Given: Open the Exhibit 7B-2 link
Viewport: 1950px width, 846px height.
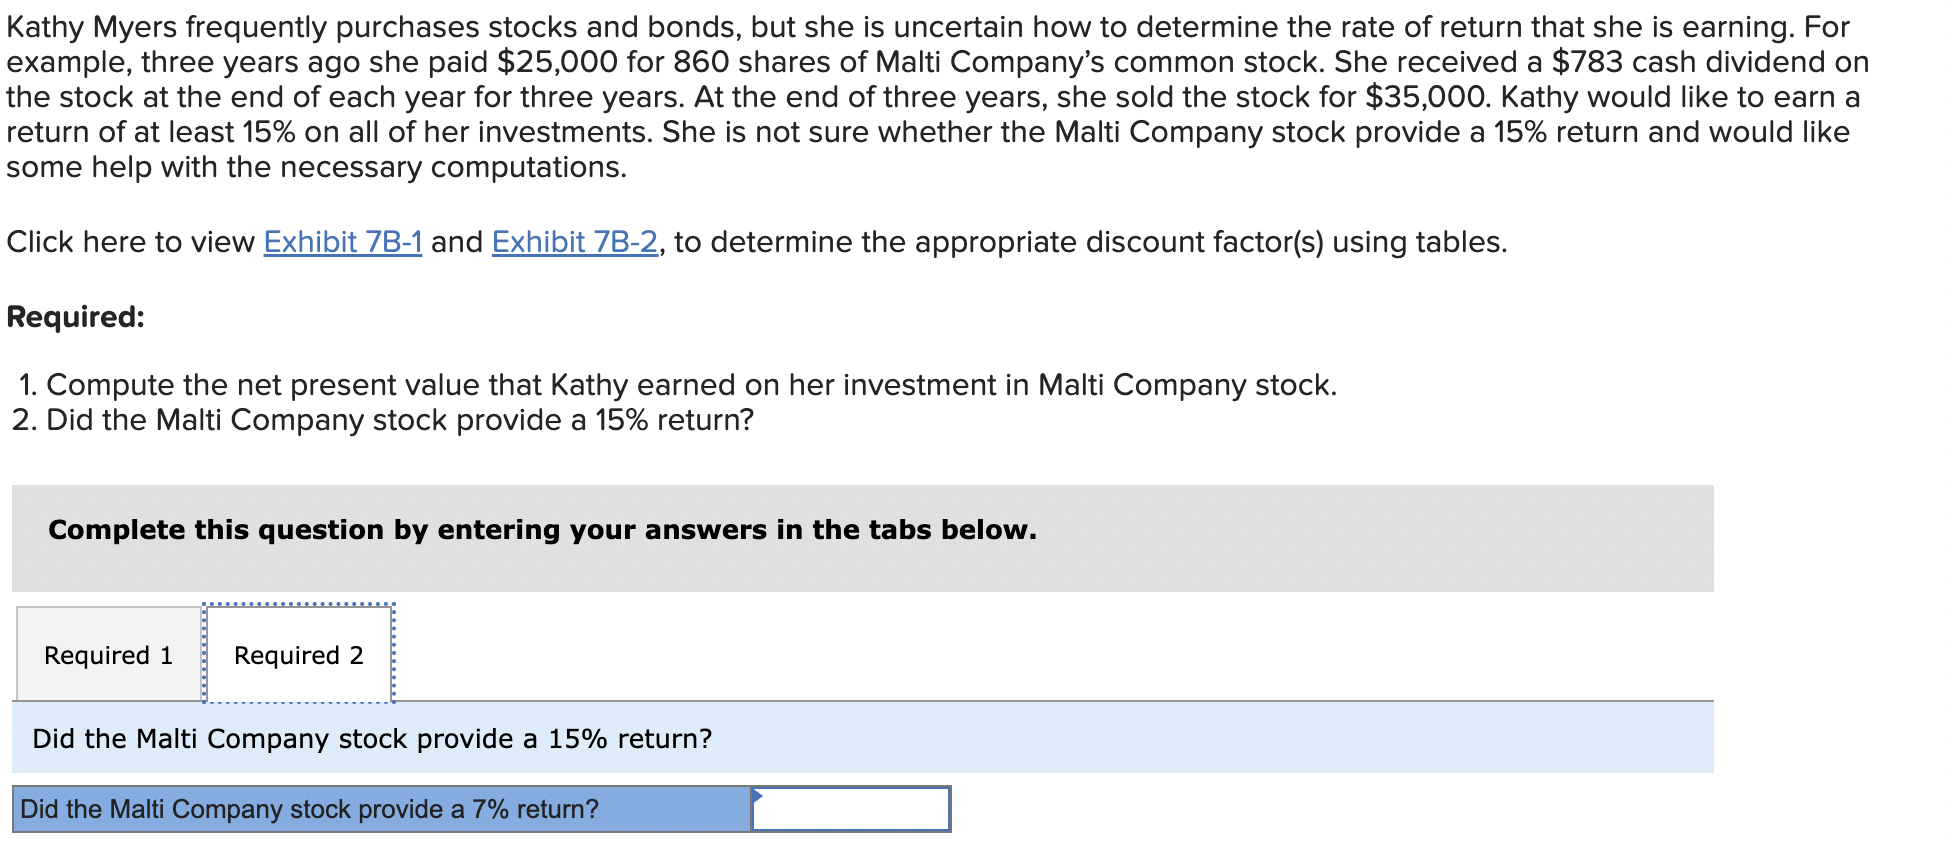Looking at the screenshot, I should click(x=575, y=241).
